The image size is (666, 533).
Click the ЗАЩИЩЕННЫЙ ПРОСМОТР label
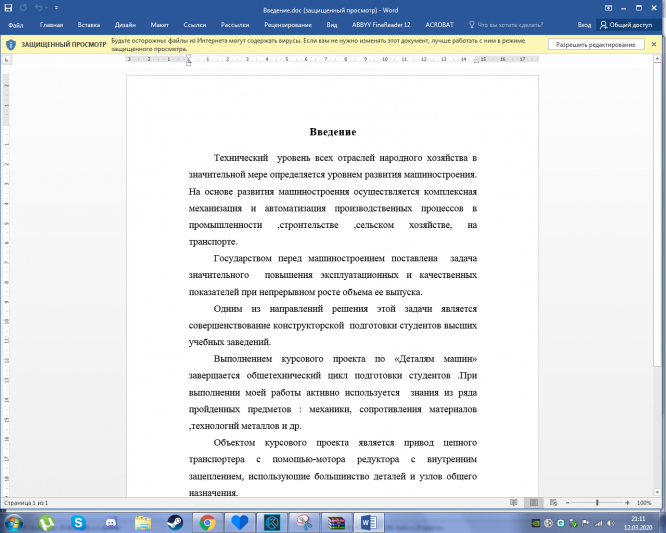[64, 45]
